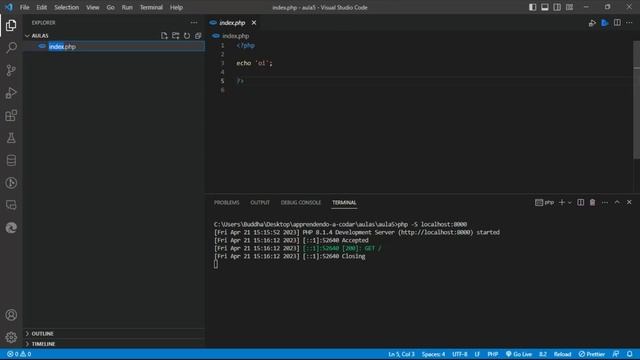The width and height of the screenshot is (640, 360).
Task: Toggle the bottom Panel layout
Action: coord(545,7)
